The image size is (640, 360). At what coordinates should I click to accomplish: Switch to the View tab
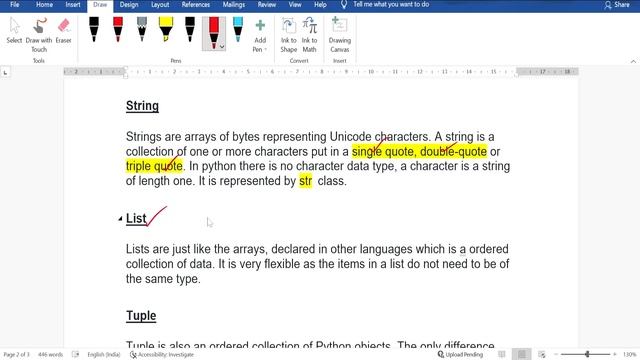[295, 5]
